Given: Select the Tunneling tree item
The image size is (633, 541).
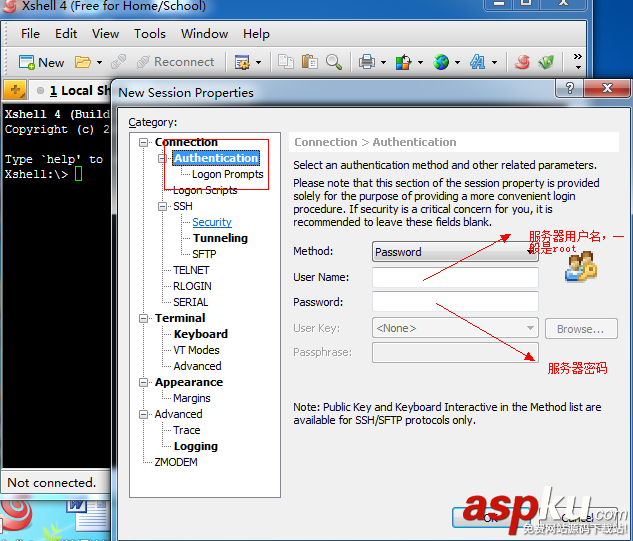Looking at the screenshot, I should (220, 238).
